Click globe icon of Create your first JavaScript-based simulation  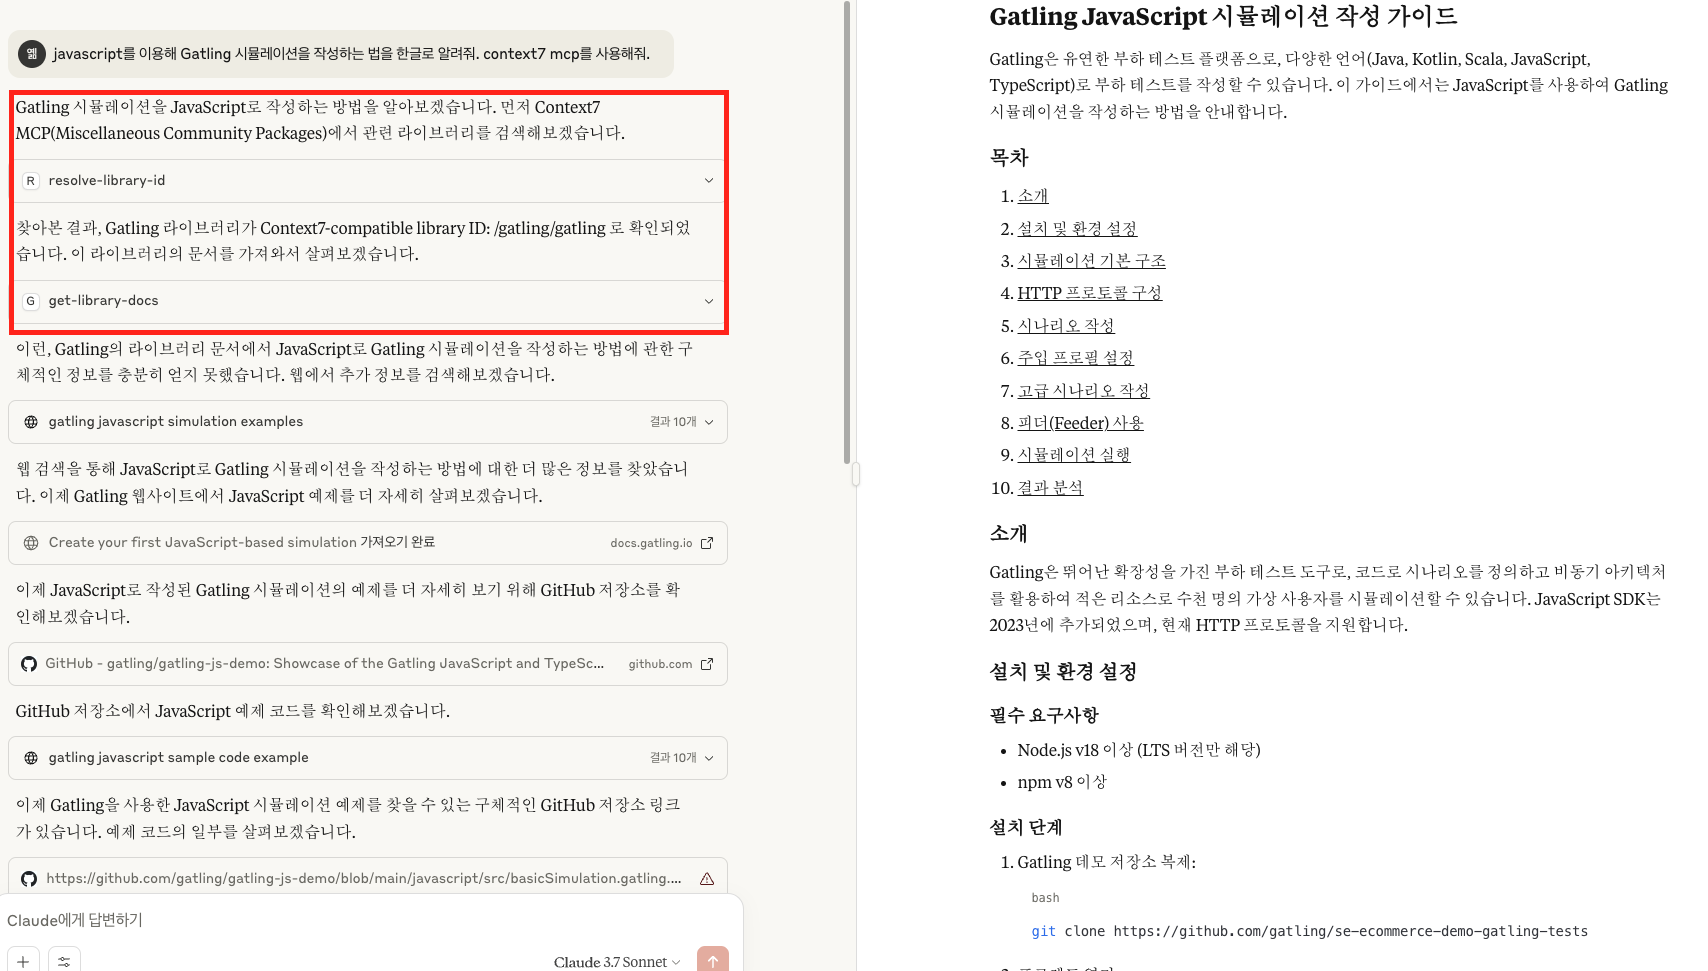pyautogui.click(x=31, y=543)
